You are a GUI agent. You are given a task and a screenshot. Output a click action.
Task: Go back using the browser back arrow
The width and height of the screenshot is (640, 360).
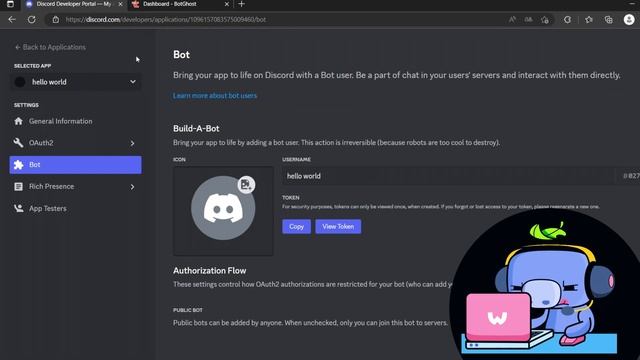(12, 20)
